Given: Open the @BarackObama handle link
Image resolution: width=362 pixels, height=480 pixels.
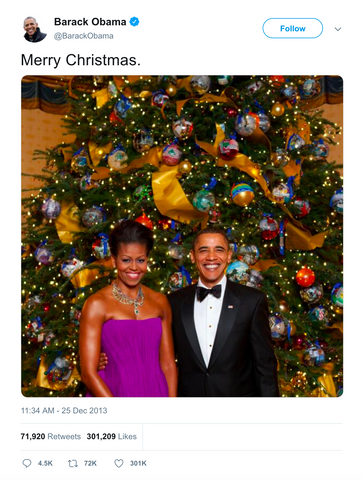Looking at the screenshot, I should [84, 36].
